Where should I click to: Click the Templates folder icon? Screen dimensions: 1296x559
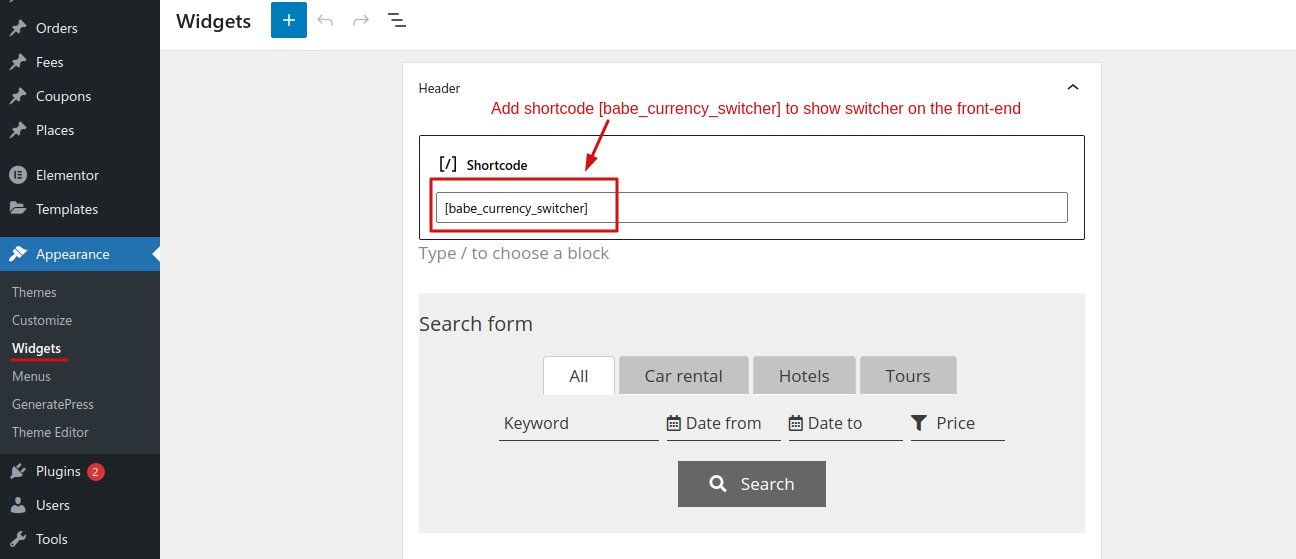click(x=17, y=209)
